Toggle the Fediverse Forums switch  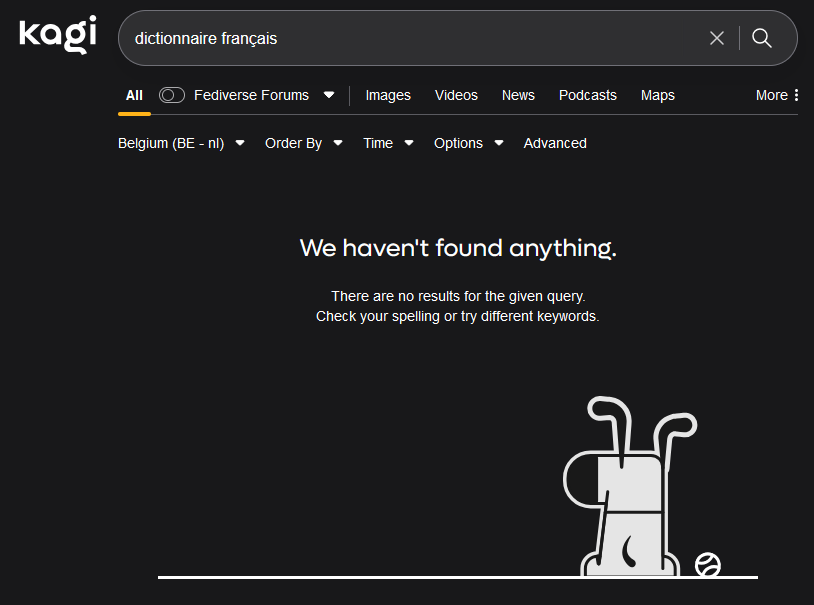click(172, 95)
